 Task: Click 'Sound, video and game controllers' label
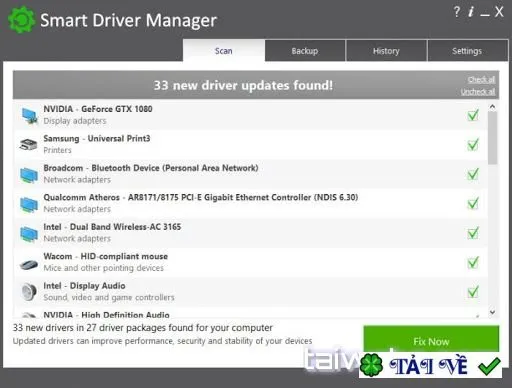109,297
